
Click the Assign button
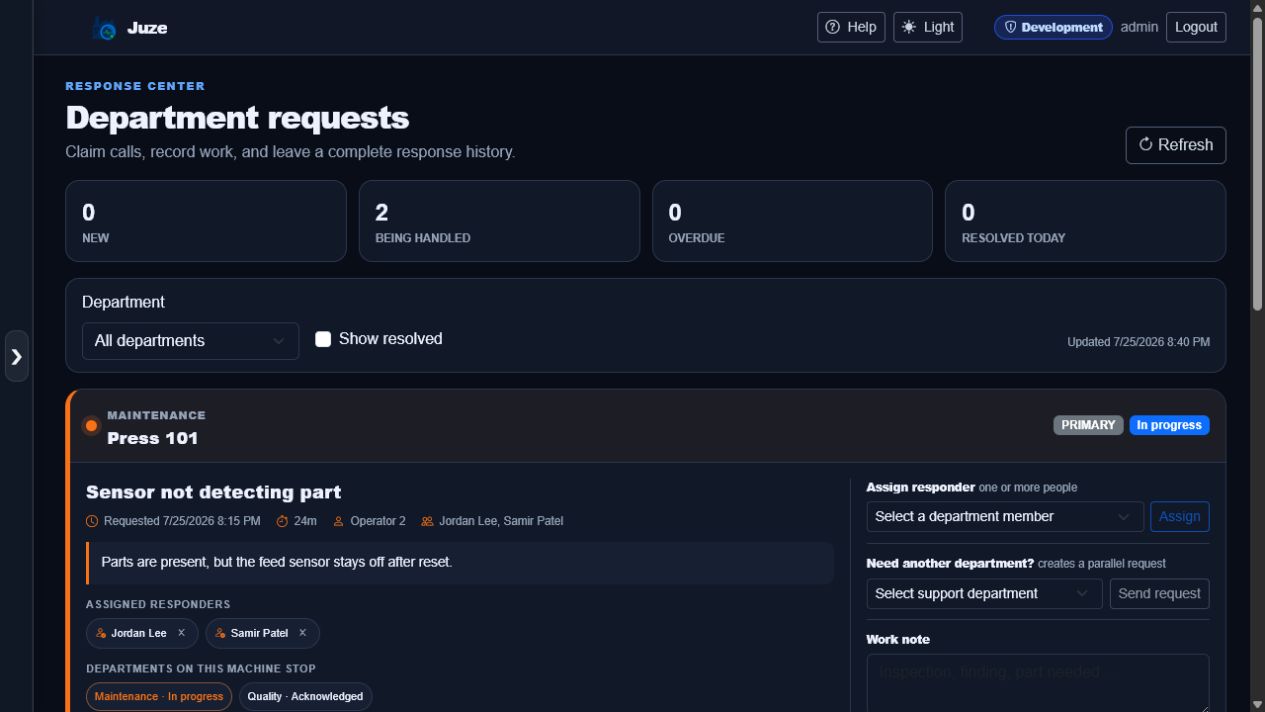1180,517
